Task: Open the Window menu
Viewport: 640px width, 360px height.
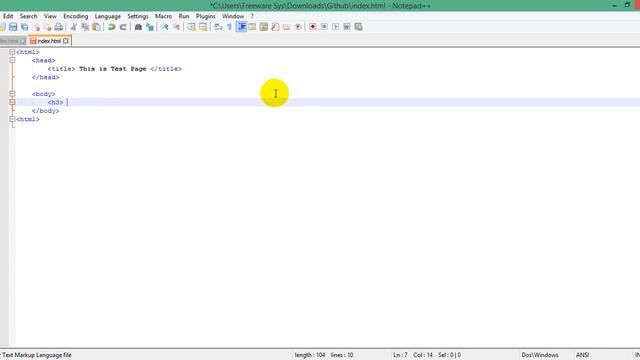Action: coord(233,16)
